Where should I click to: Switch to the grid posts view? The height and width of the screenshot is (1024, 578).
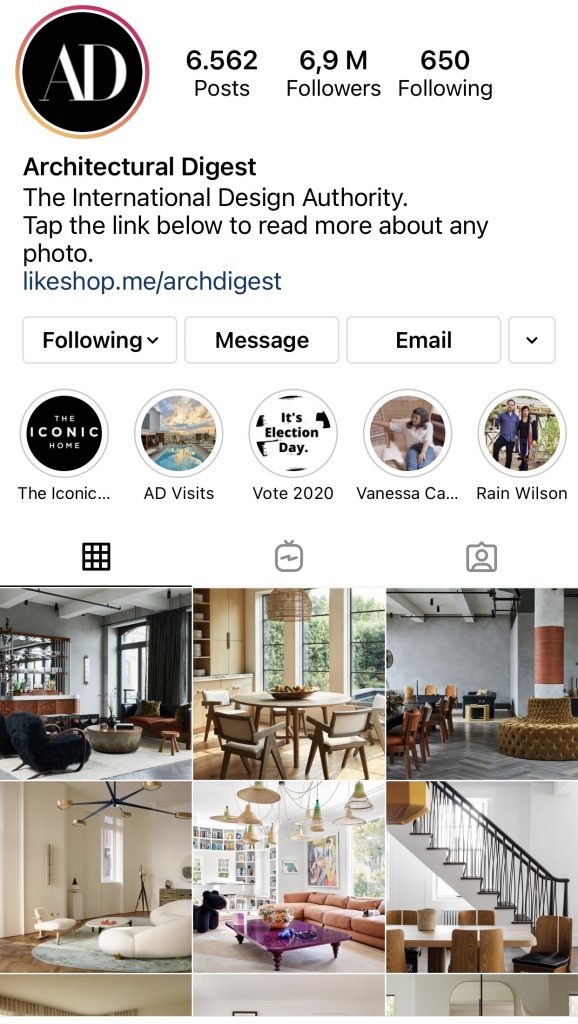(x=96, y=557)
